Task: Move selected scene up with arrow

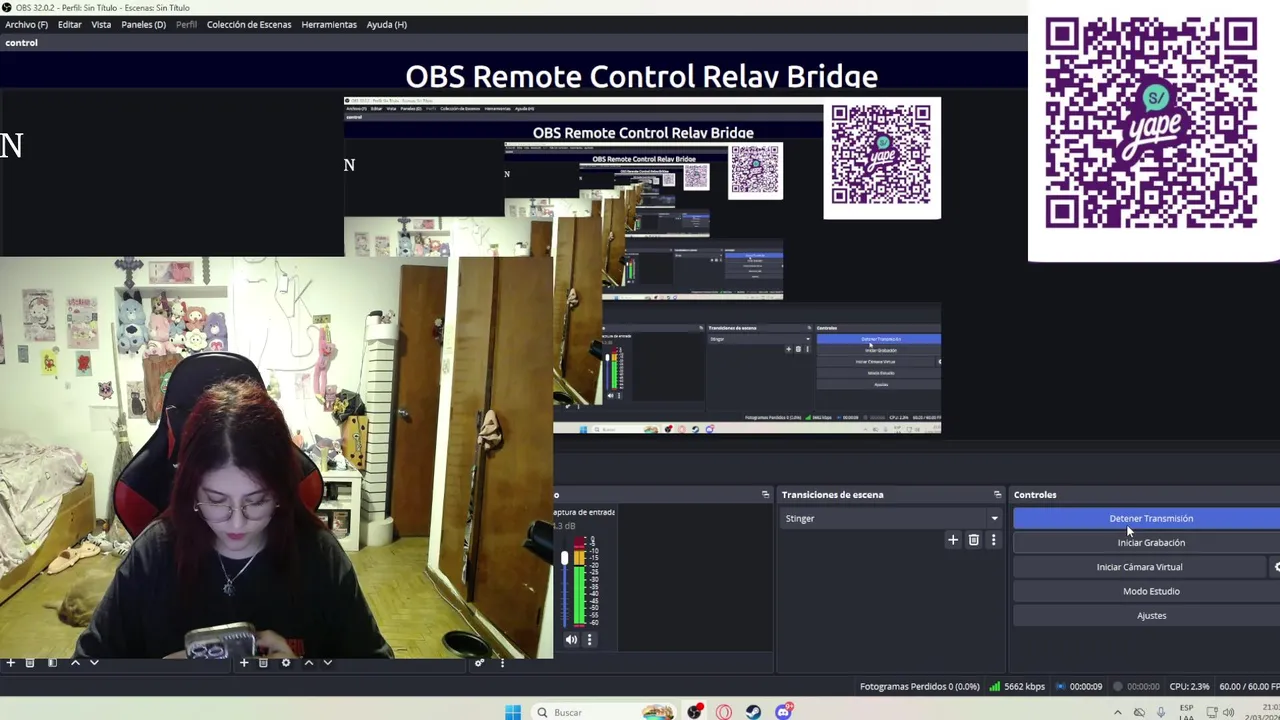Action: tap(74, 662)
